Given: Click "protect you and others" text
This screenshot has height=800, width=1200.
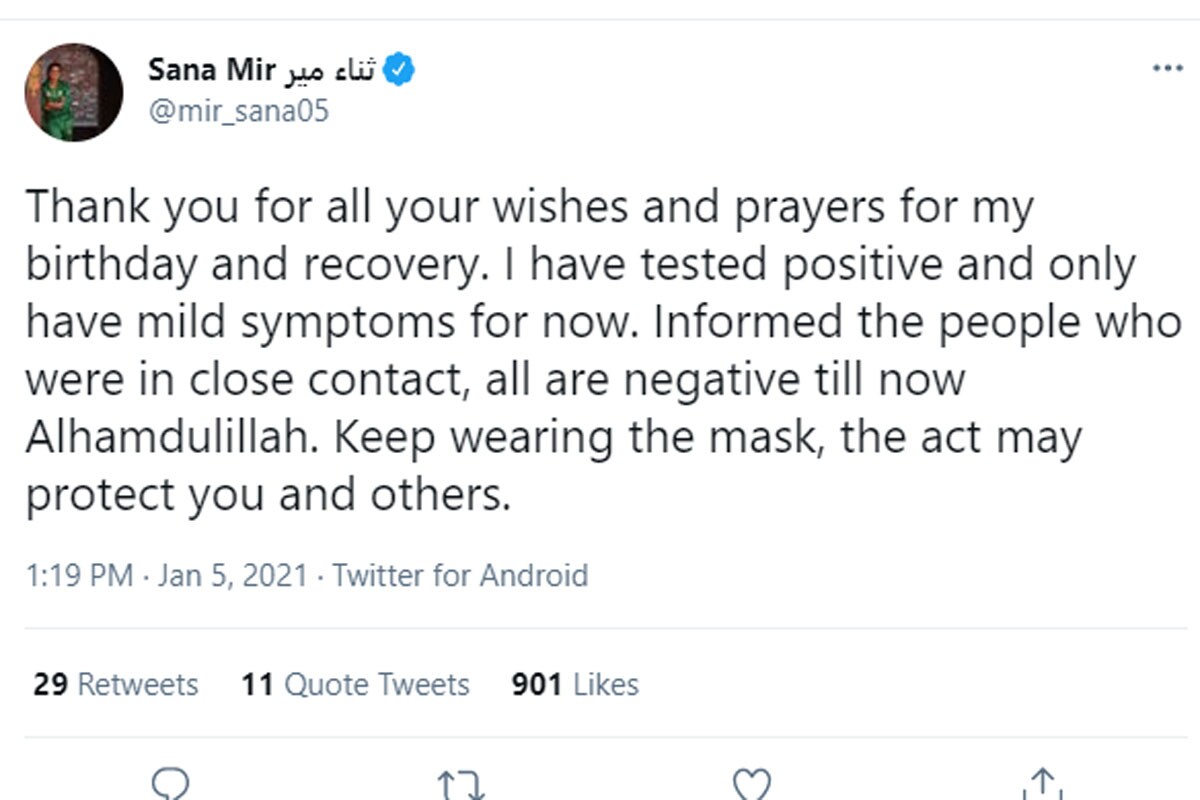Looking at the screenshot, I should (x=267, y=496).
